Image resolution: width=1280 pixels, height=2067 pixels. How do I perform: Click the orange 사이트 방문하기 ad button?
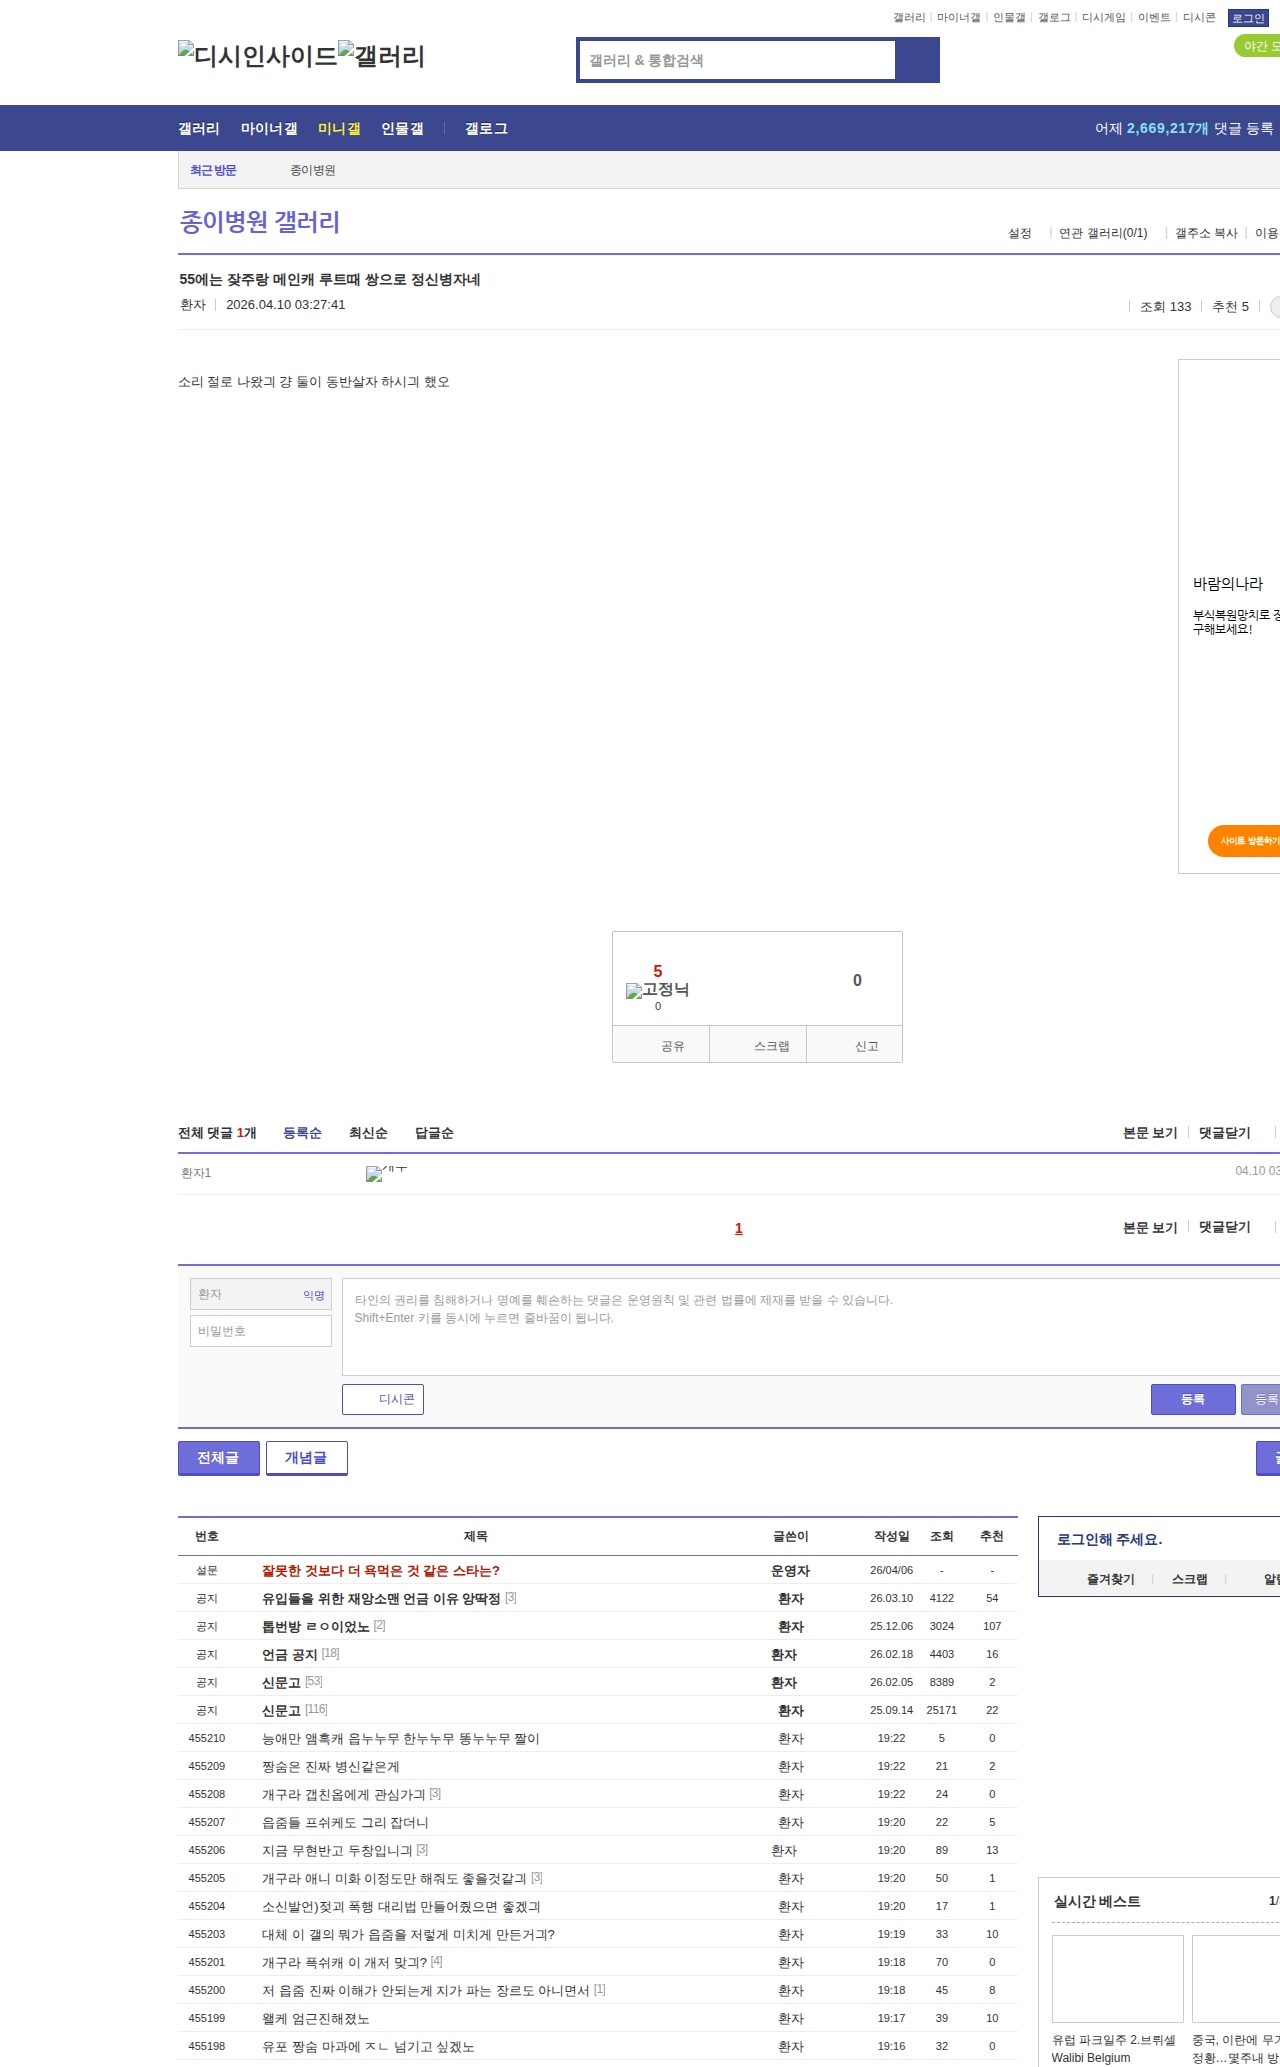click(x=1246, y=841)
